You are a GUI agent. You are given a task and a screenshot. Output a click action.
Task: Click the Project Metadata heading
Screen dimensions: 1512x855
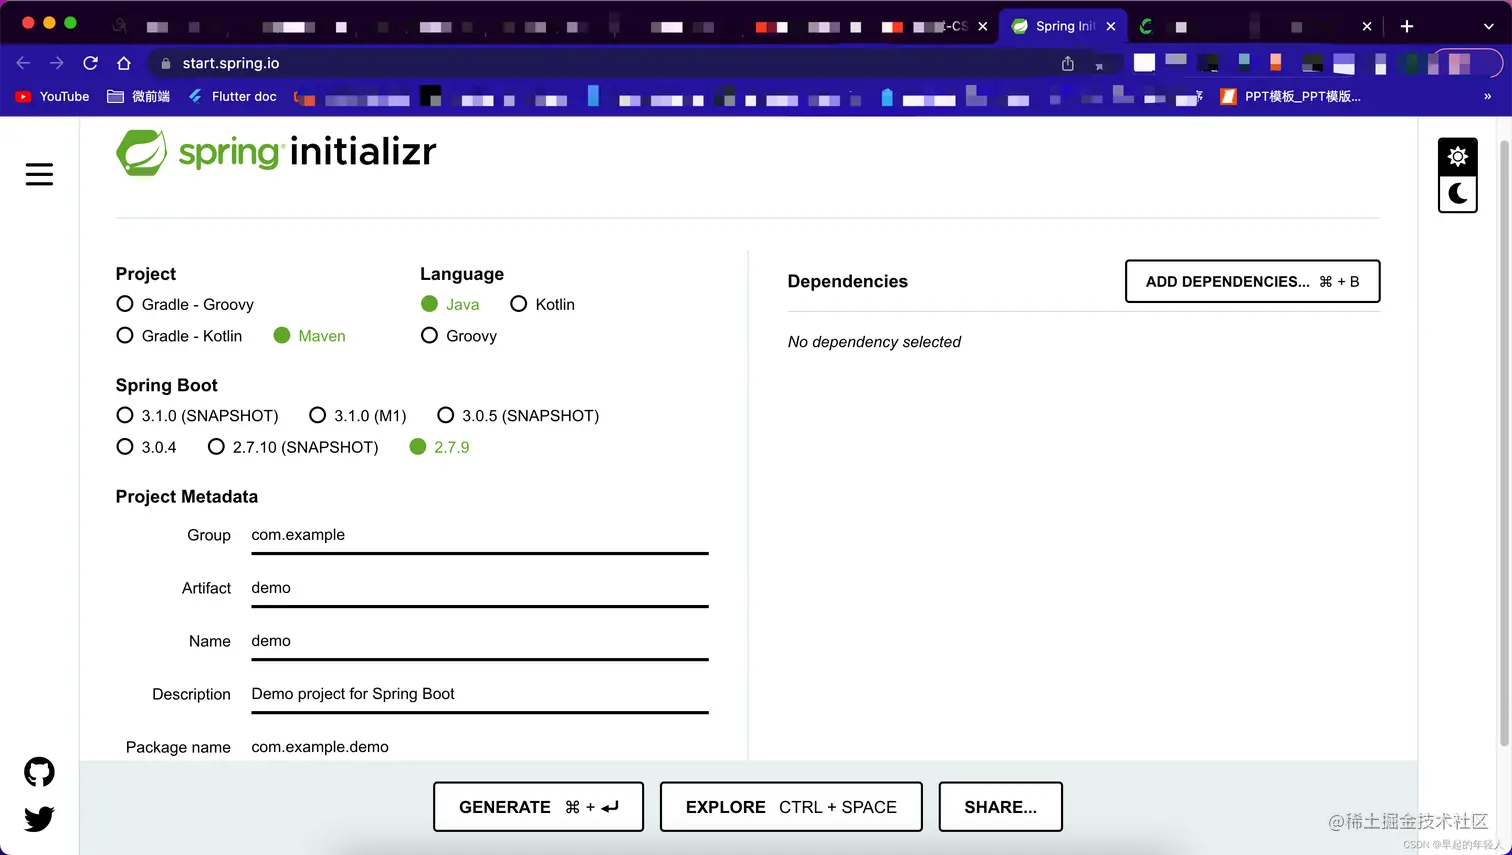pyautogui.click(x=186, y=497)
